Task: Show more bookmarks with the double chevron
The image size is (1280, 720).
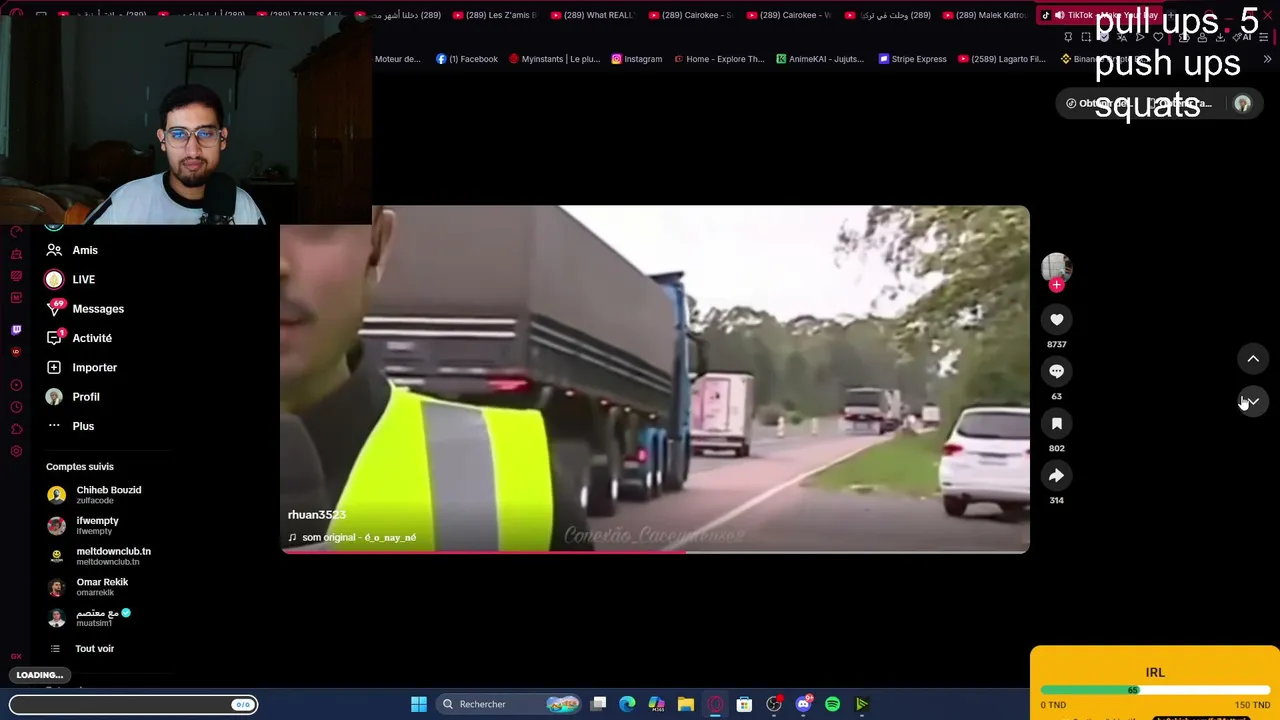Action: 1267,59
